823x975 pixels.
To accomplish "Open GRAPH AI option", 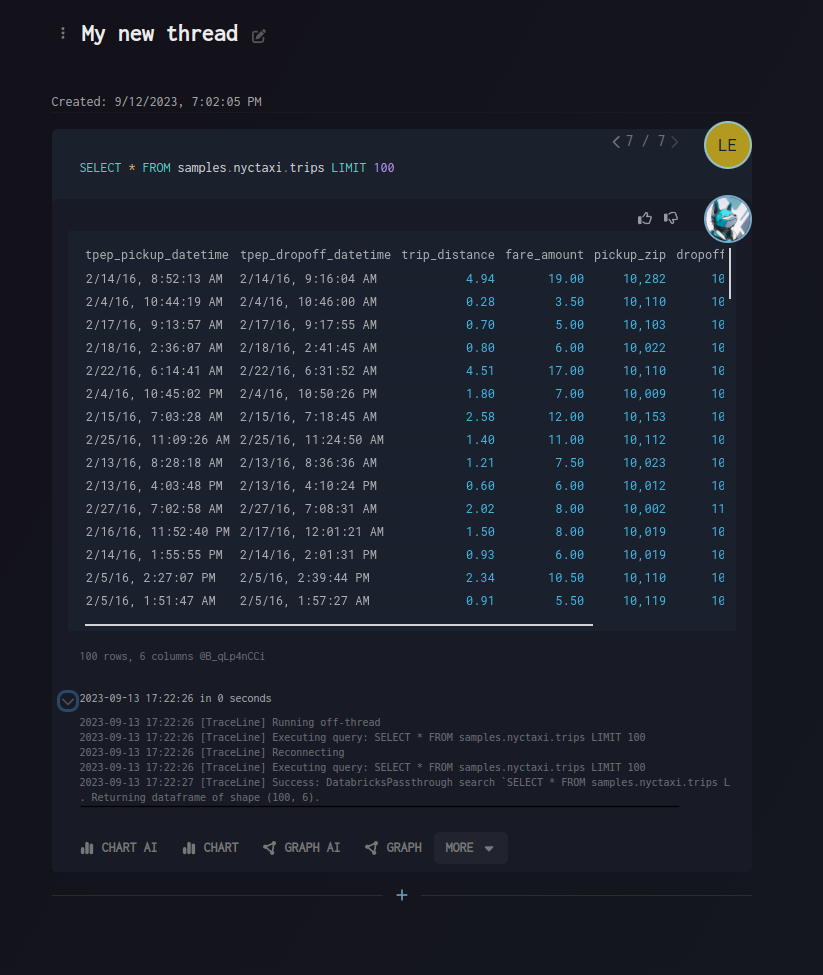I will [x=301, y=848].
